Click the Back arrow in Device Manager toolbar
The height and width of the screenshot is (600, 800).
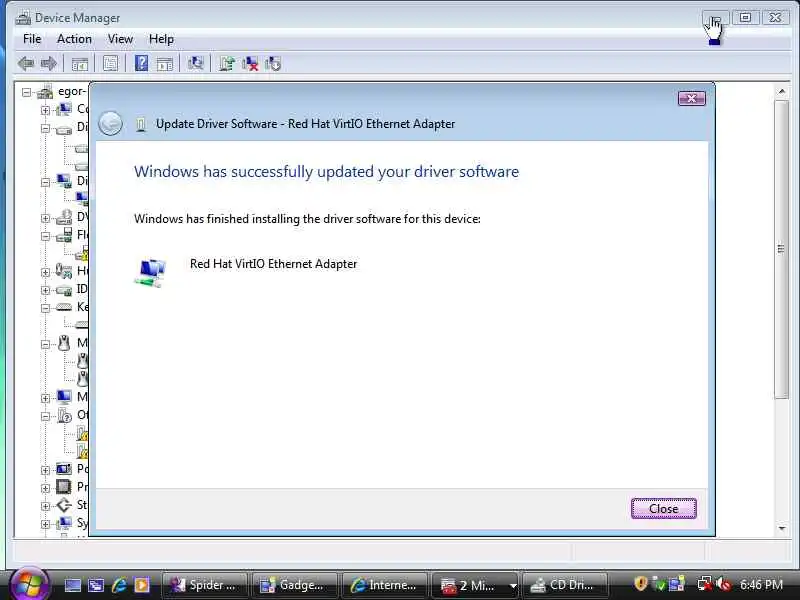pyautogui.click(x=26, y=64)
